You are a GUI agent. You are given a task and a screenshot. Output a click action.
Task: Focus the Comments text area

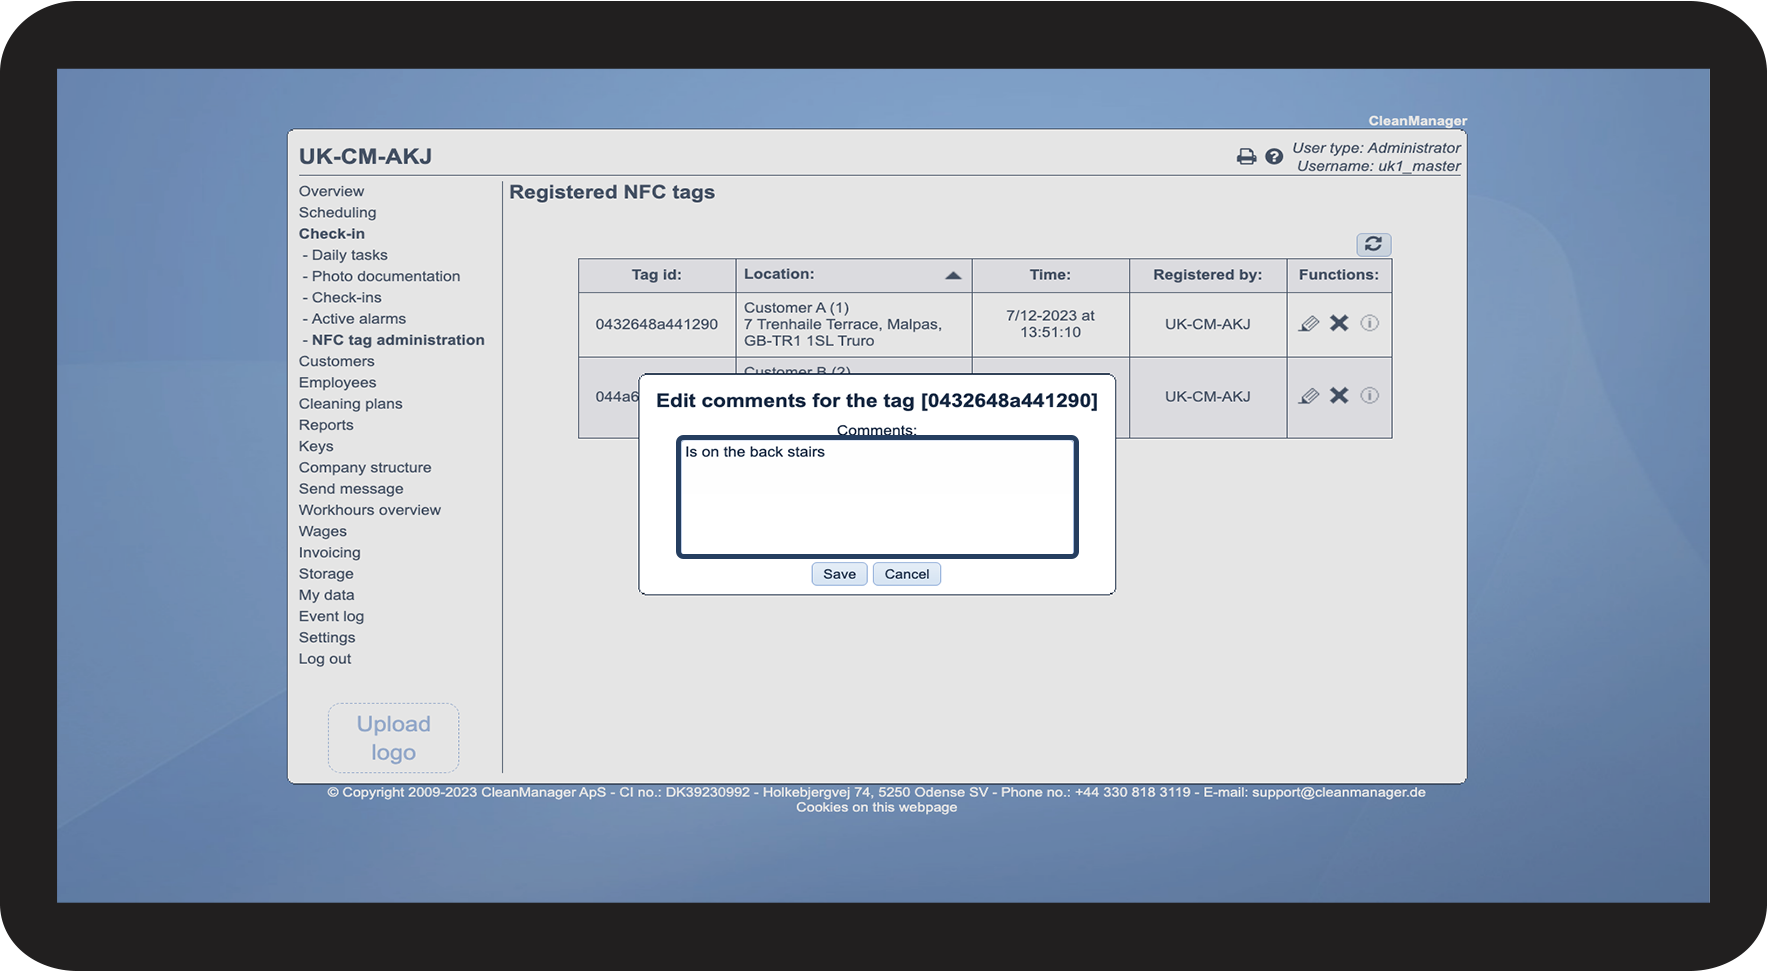(877, 497)
